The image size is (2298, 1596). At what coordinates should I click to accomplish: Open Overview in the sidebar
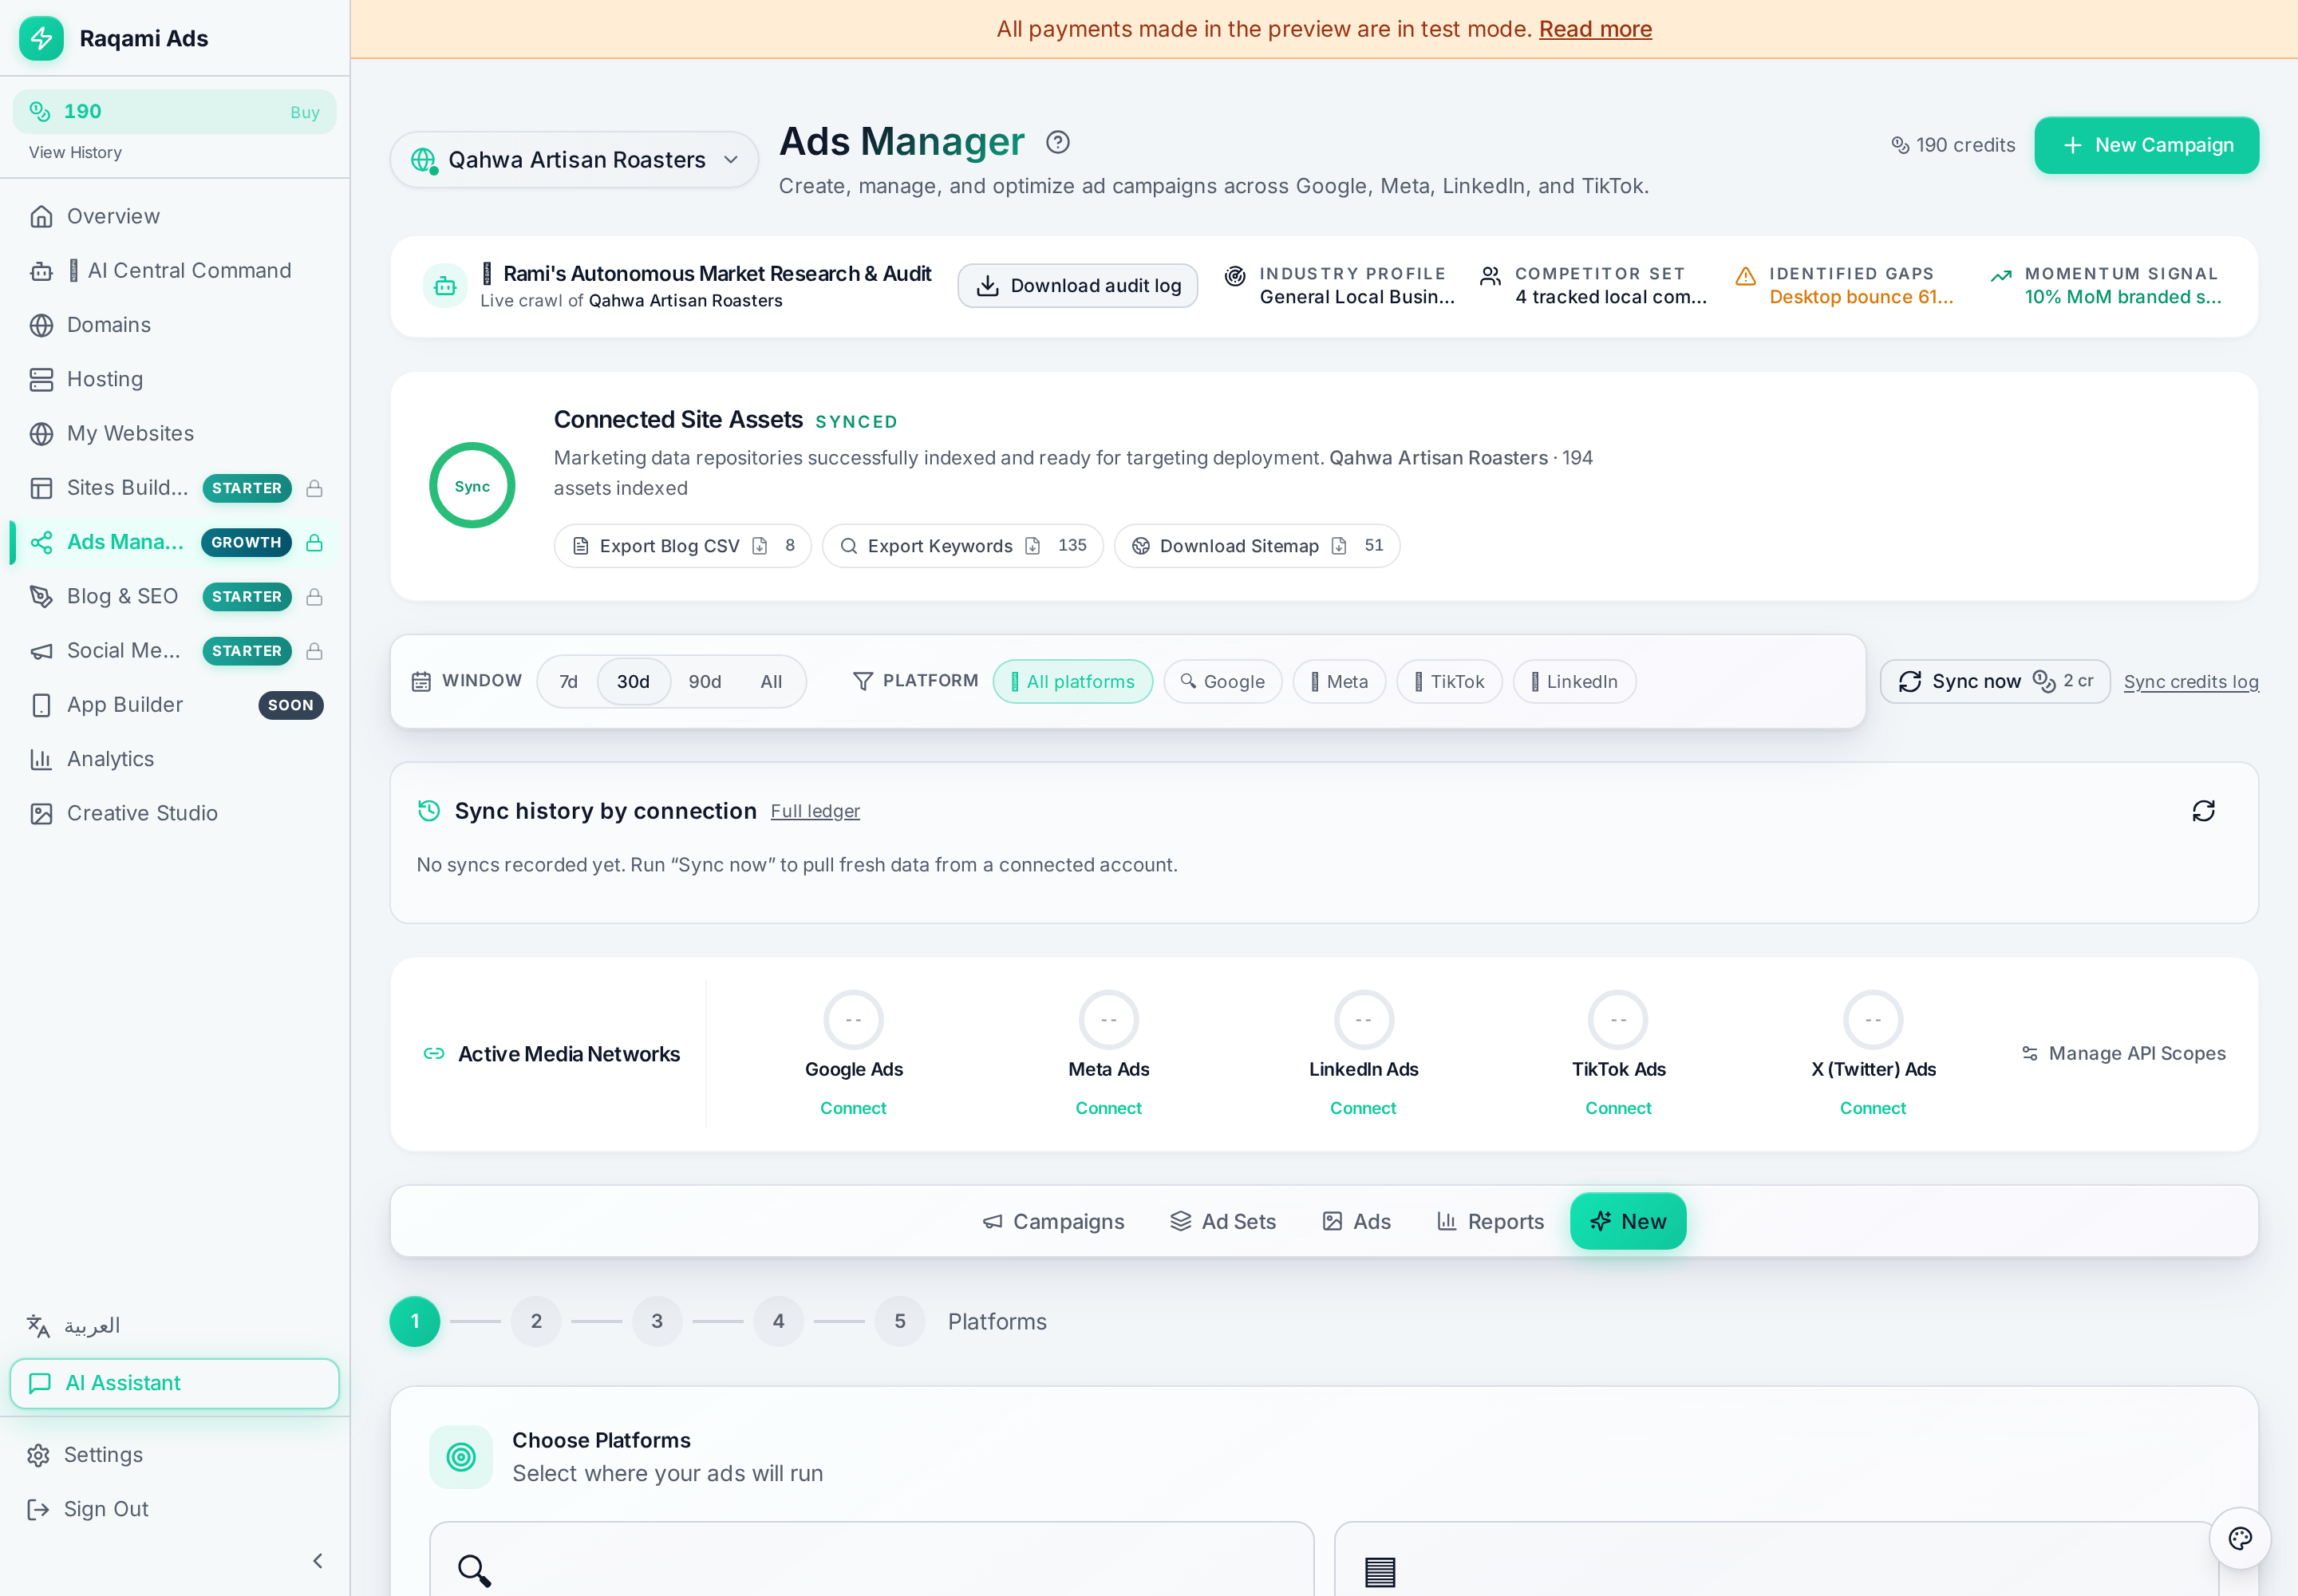(175, 216)
